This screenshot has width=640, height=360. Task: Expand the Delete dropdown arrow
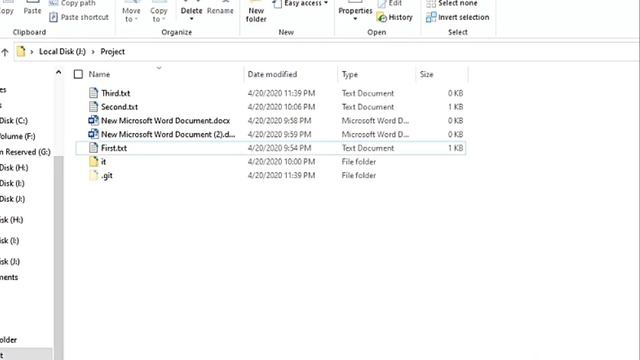coord(191,19)
